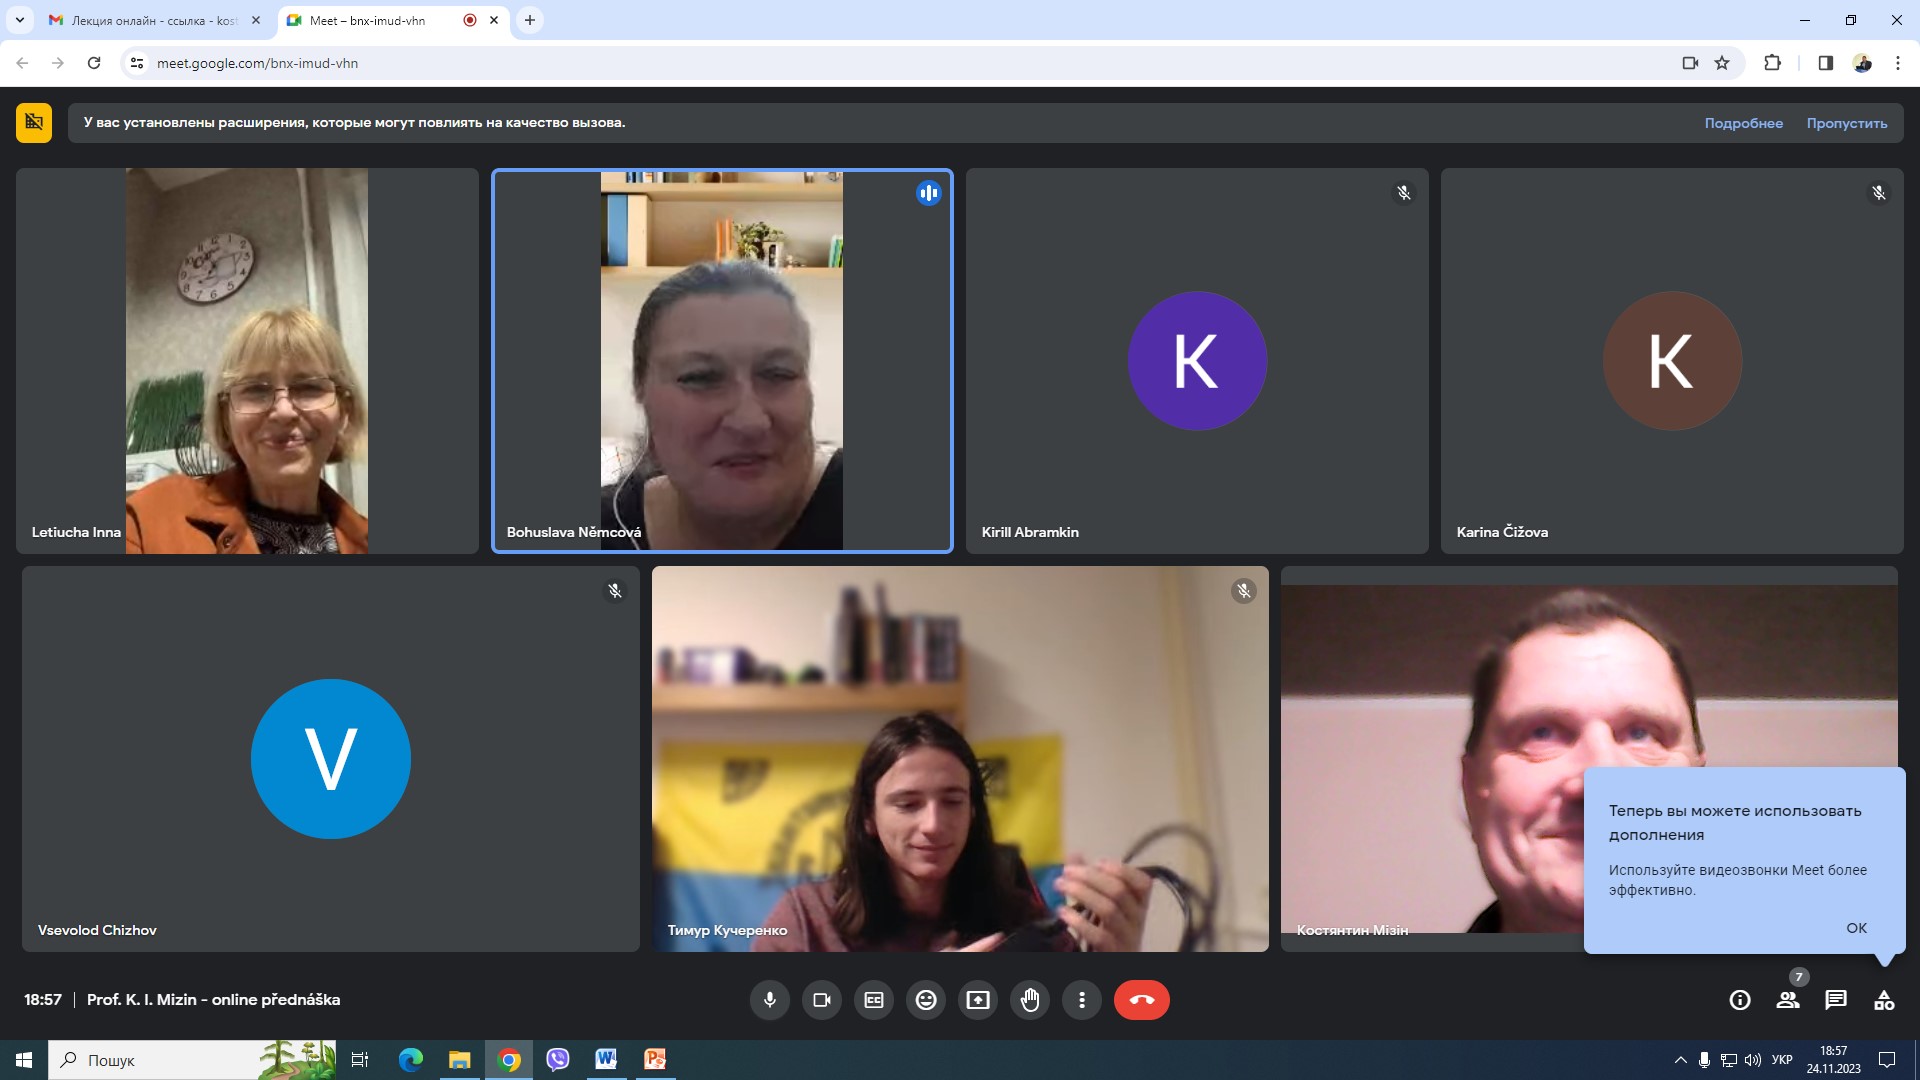Leave the call with red button

click(x=1142, y=1000)
